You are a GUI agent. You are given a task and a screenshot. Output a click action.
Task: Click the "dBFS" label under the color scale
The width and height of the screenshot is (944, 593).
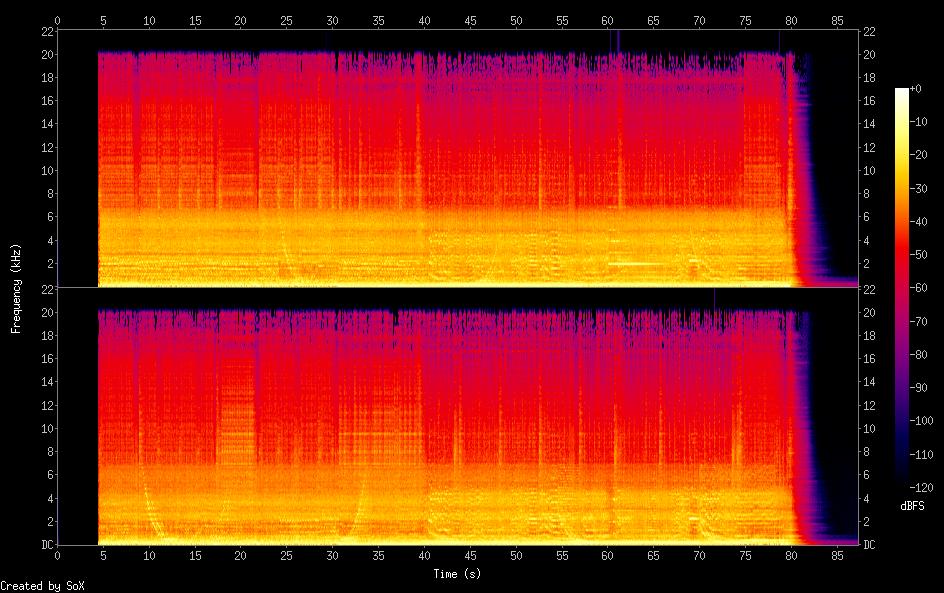pyautogui.click(x=912, y=506)
